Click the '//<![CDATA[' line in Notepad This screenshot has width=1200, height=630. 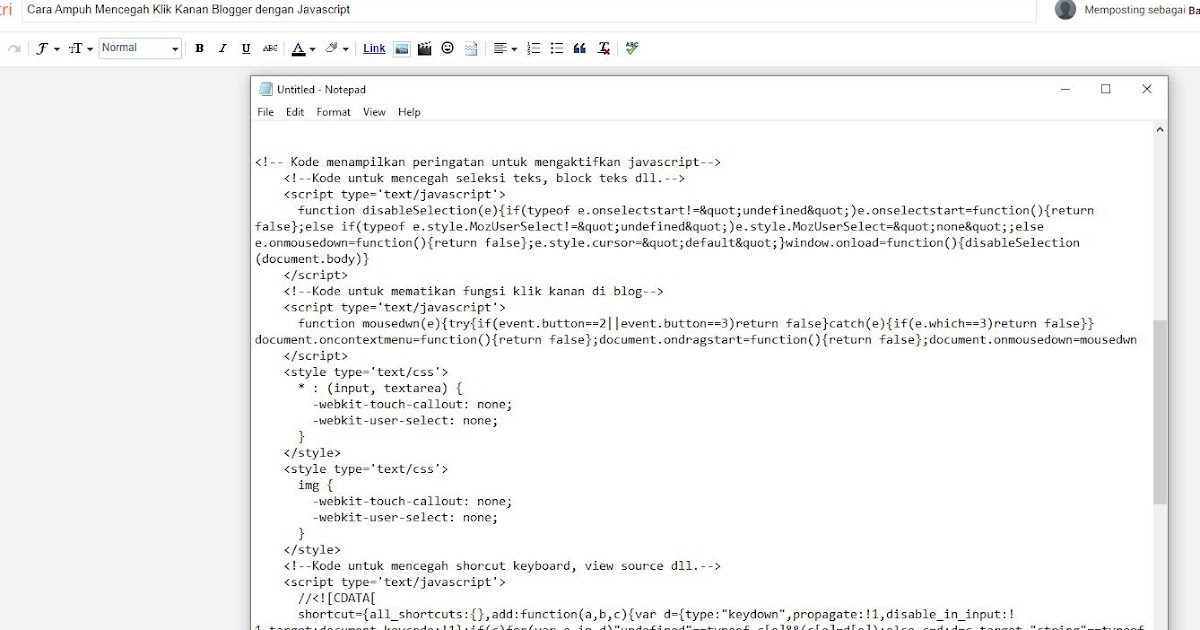pyautogui.click(x=337, y=598)
